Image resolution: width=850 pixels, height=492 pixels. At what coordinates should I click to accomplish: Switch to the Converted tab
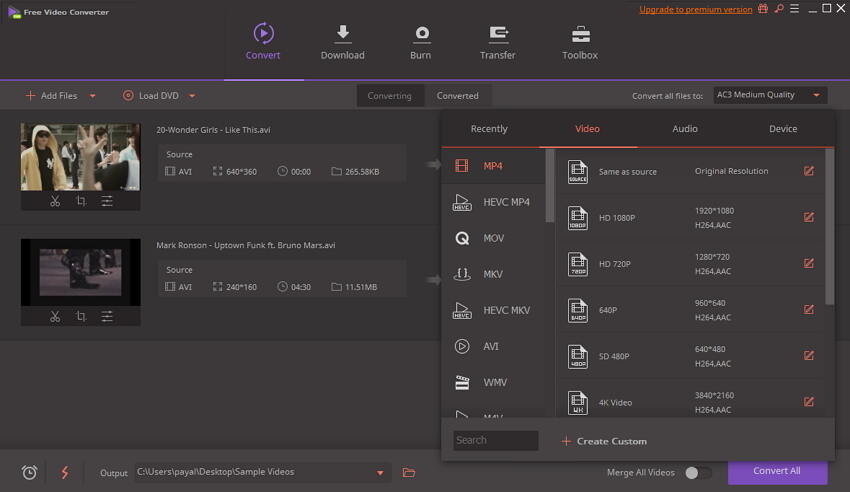click(x=457, y=96)
